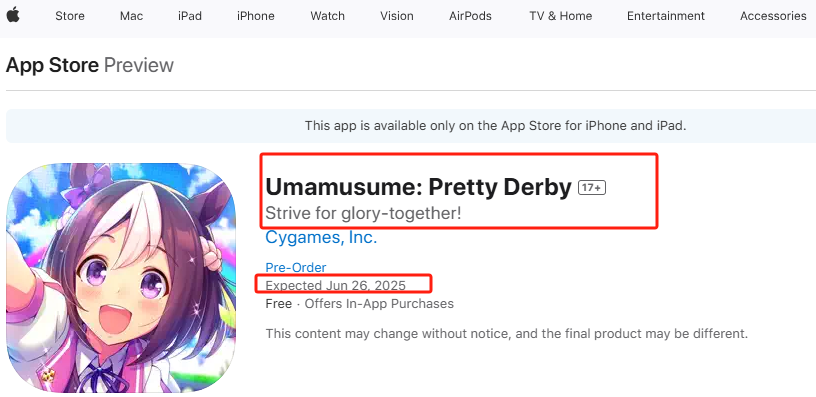Navigate to Vision section
The image size is (816, 397).
pos(397,16)
